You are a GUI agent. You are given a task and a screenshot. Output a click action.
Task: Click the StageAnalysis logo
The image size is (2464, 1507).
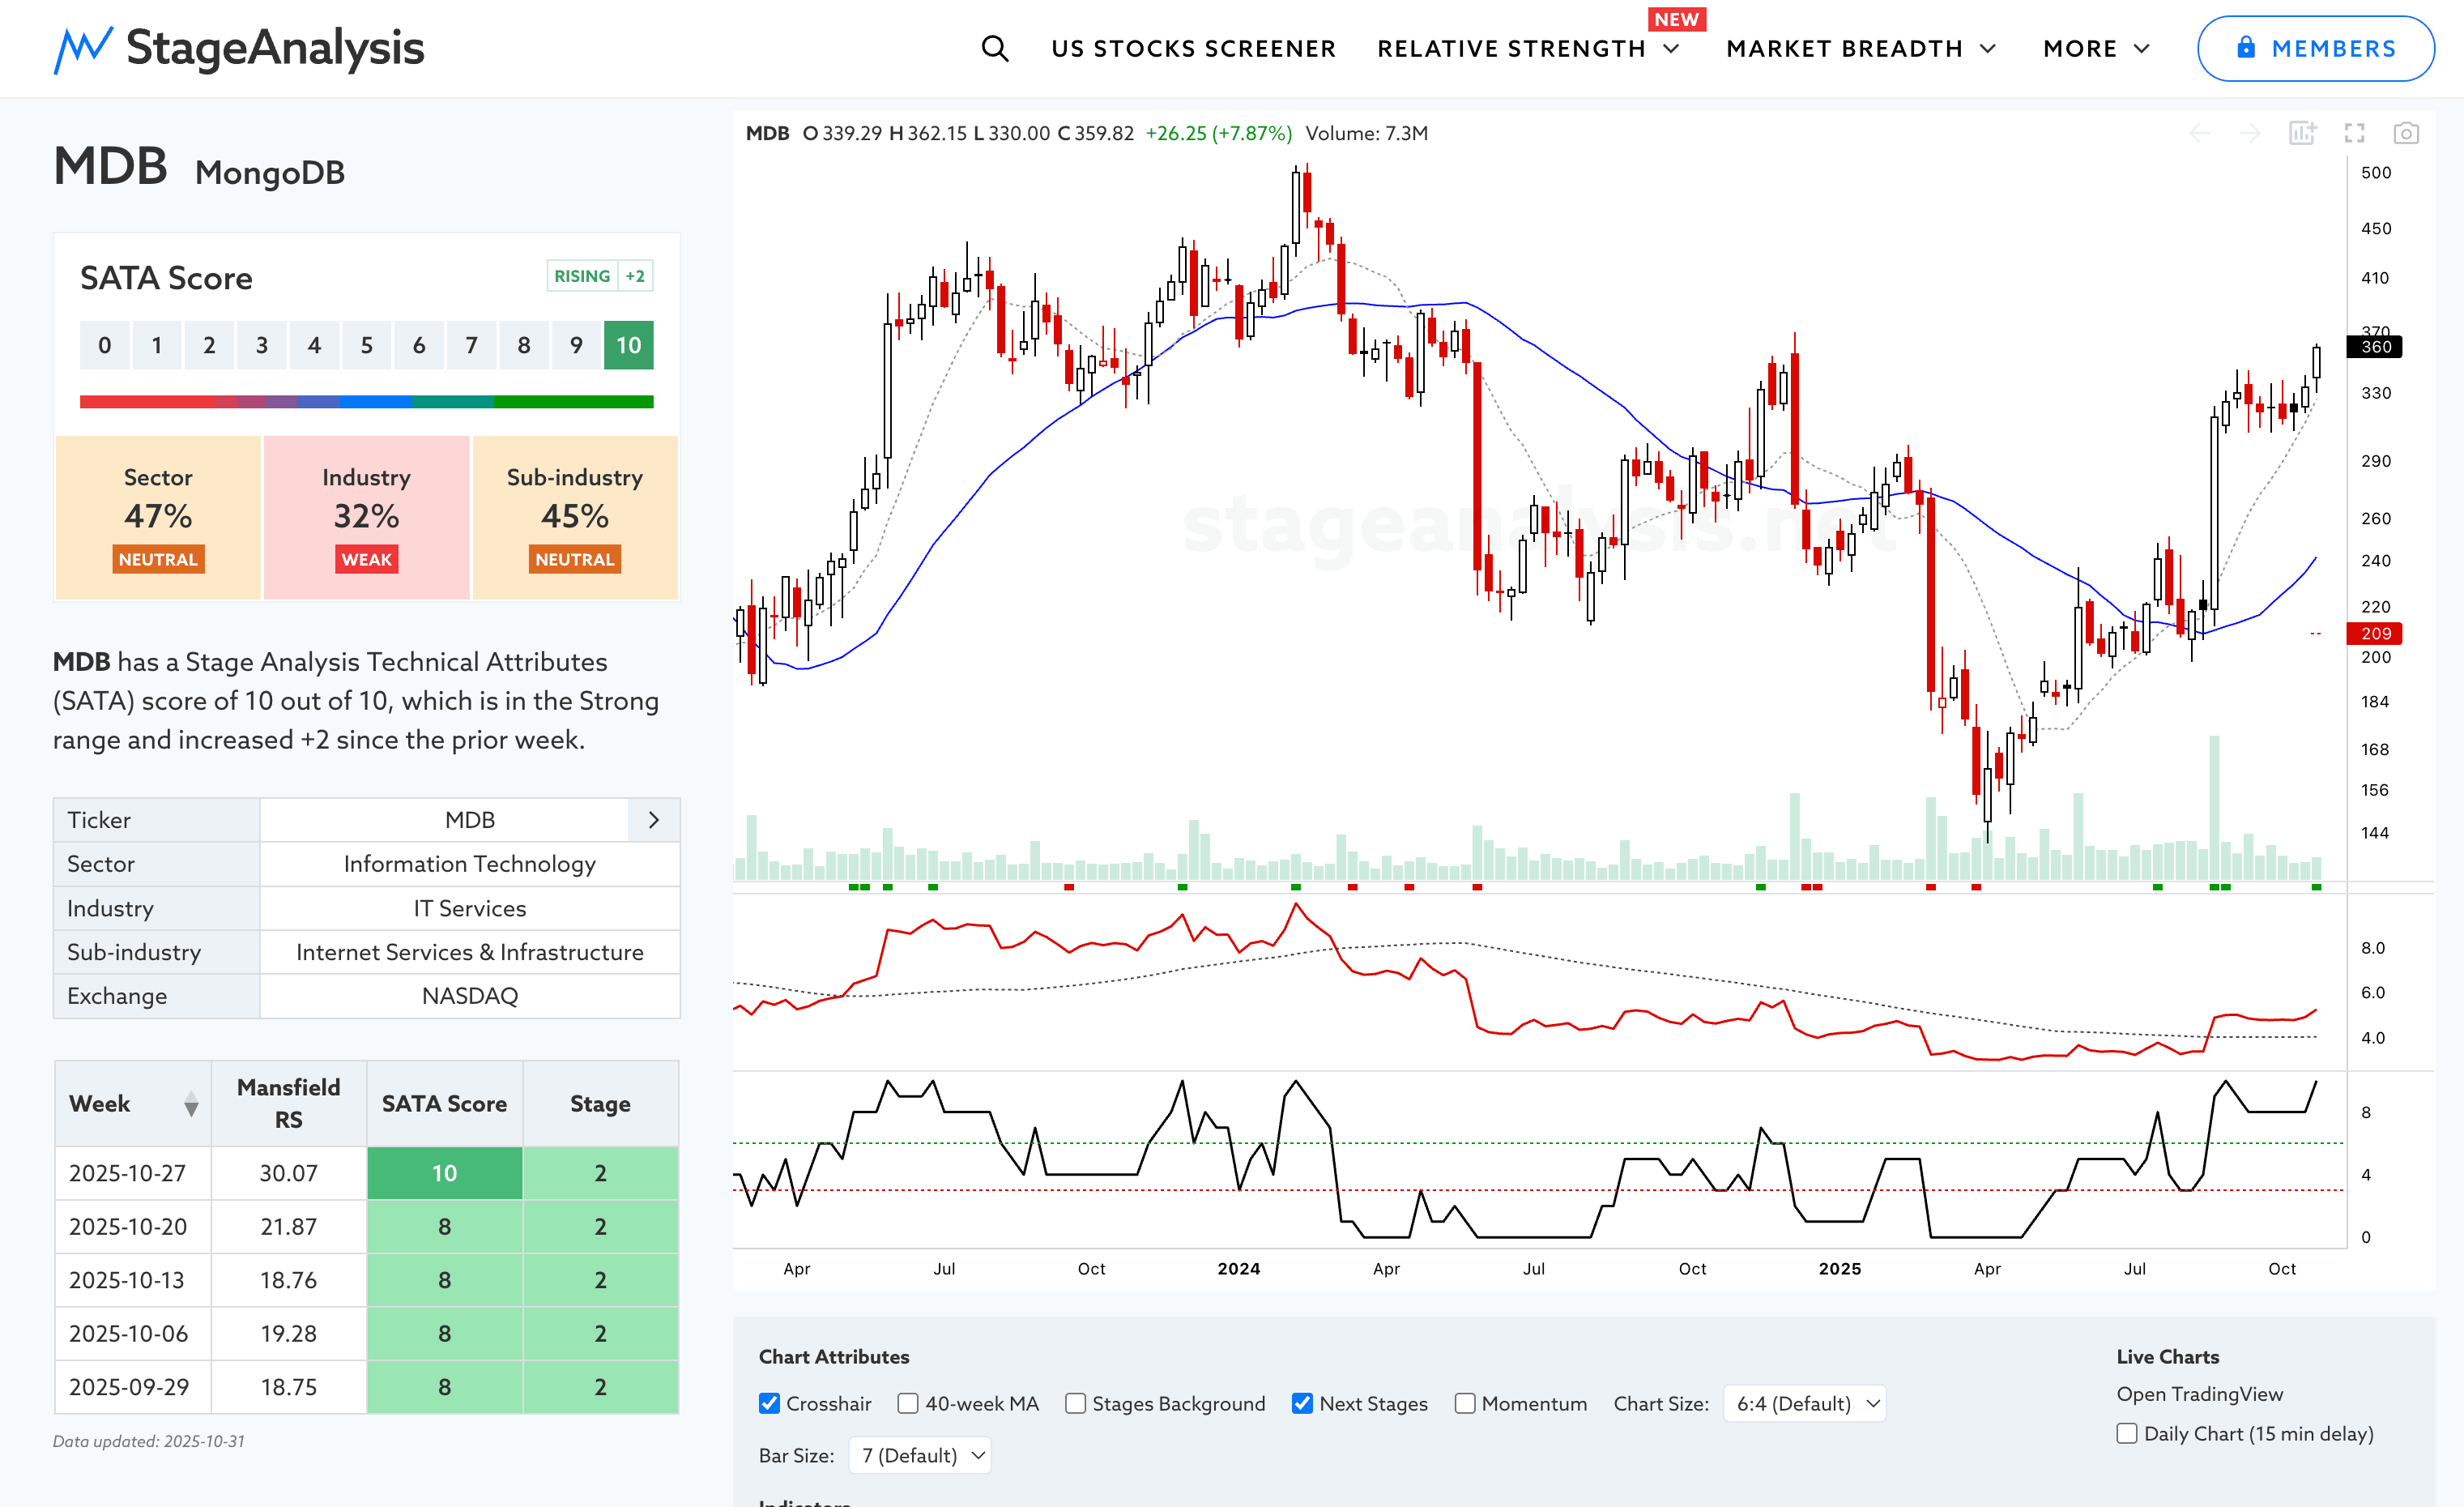coord(239,48)
